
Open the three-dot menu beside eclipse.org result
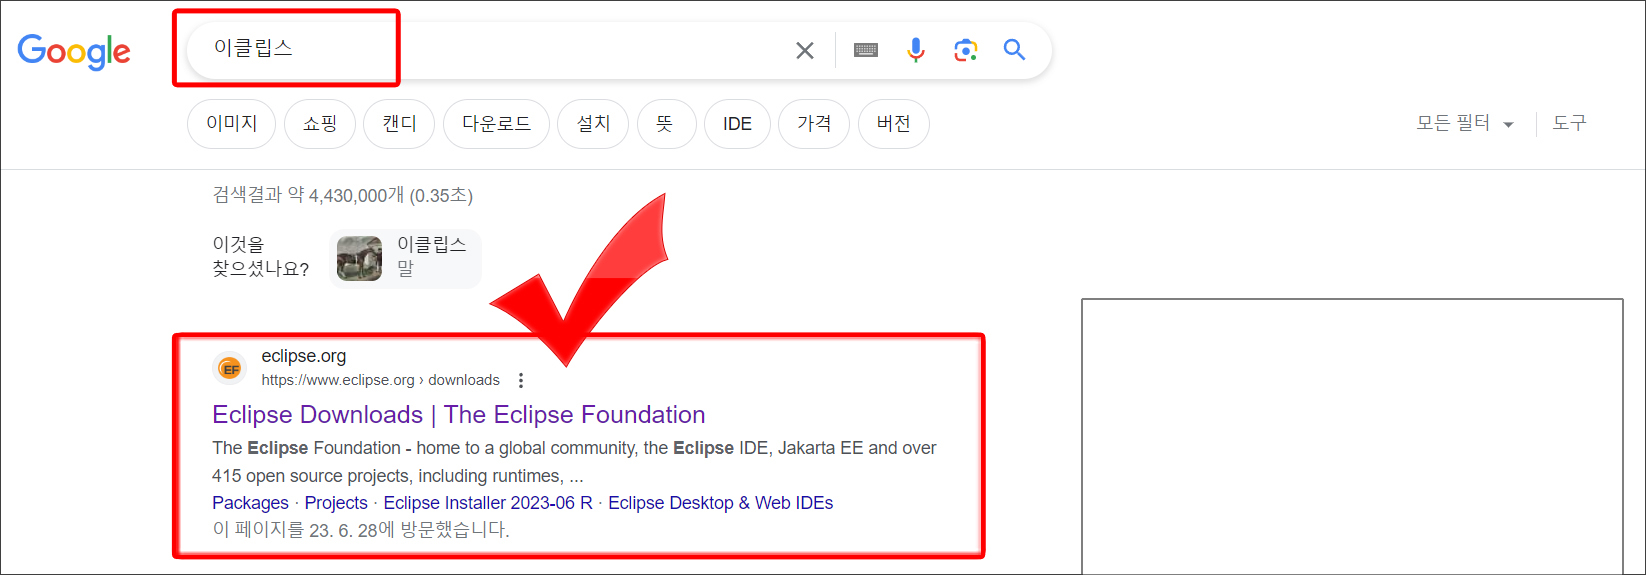pos(521,380)
